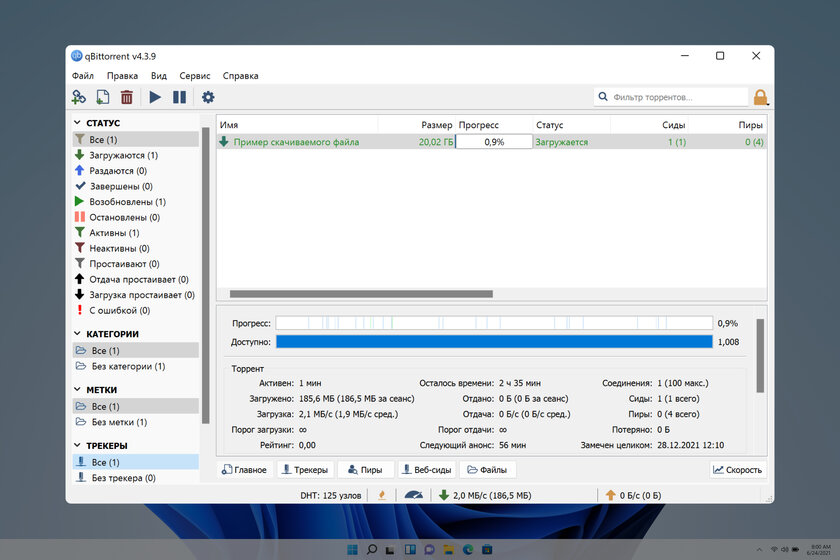Click the search magnifier in torrent filter
Viewport: 840px width, 560px height.
(603, 96)
